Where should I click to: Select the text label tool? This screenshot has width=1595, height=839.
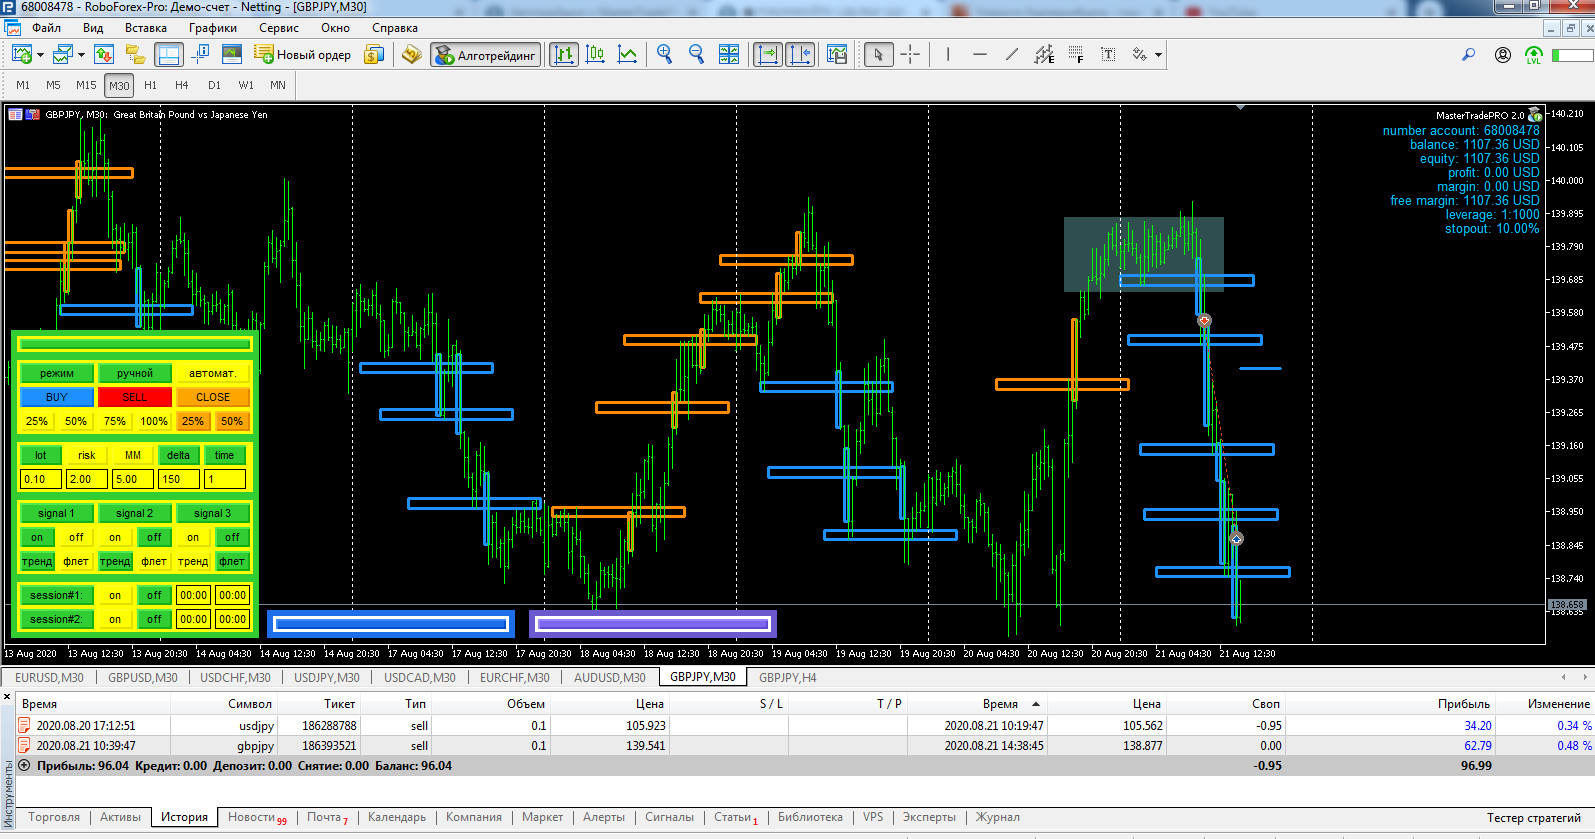[1108, 55]
